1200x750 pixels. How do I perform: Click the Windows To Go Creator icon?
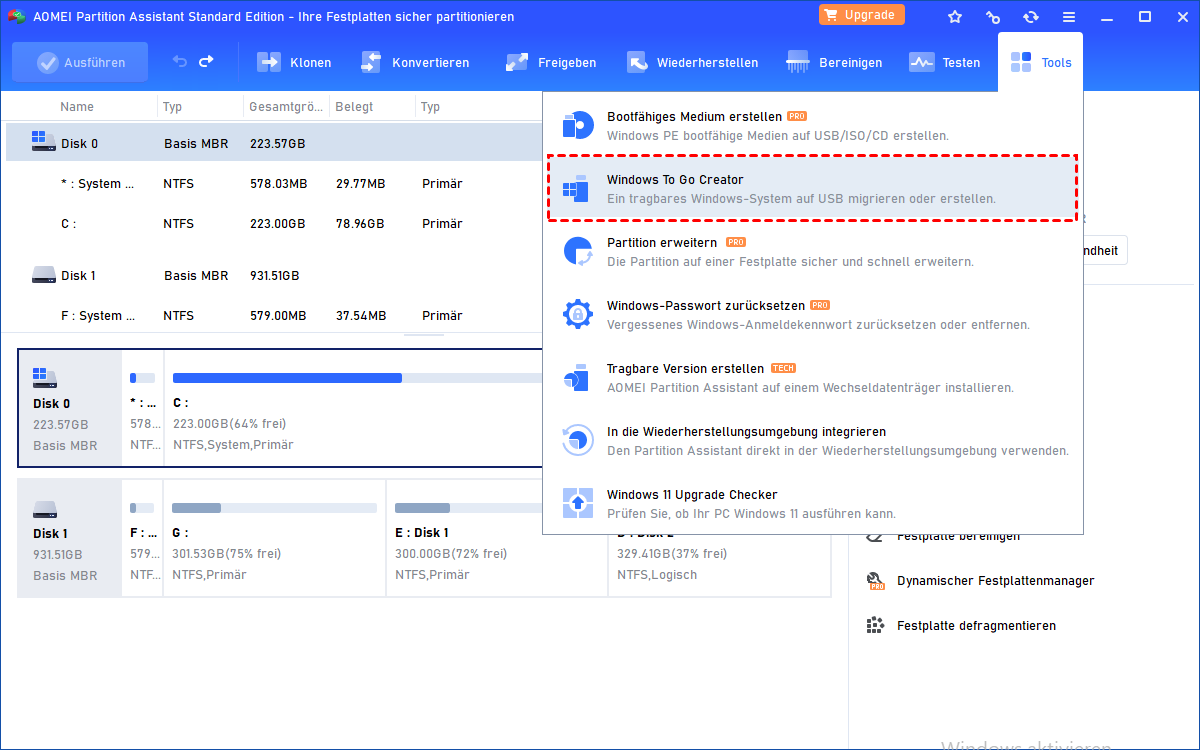pyautogui.click(x=578, y=188)
